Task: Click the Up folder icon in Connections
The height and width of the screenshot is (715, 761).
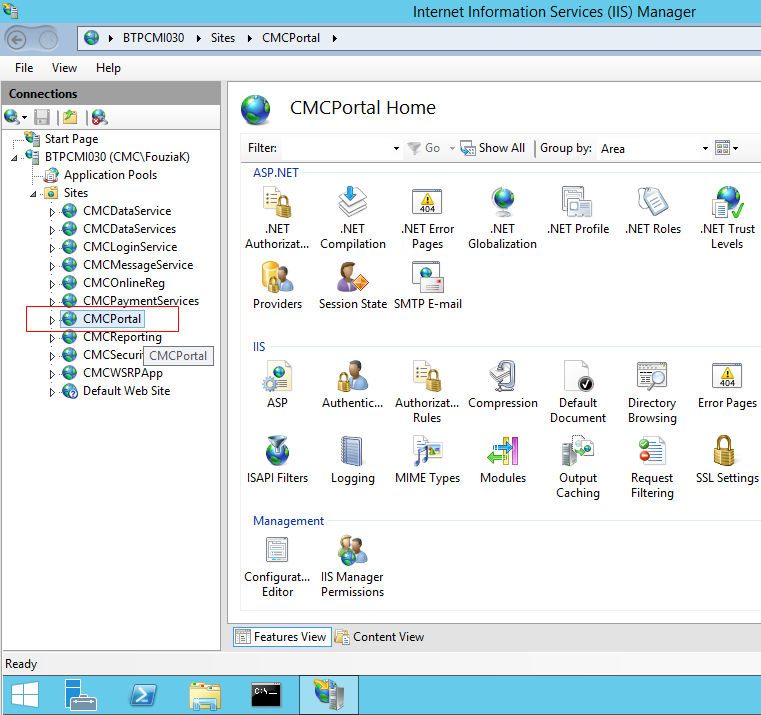Action: tap(70, 117)
